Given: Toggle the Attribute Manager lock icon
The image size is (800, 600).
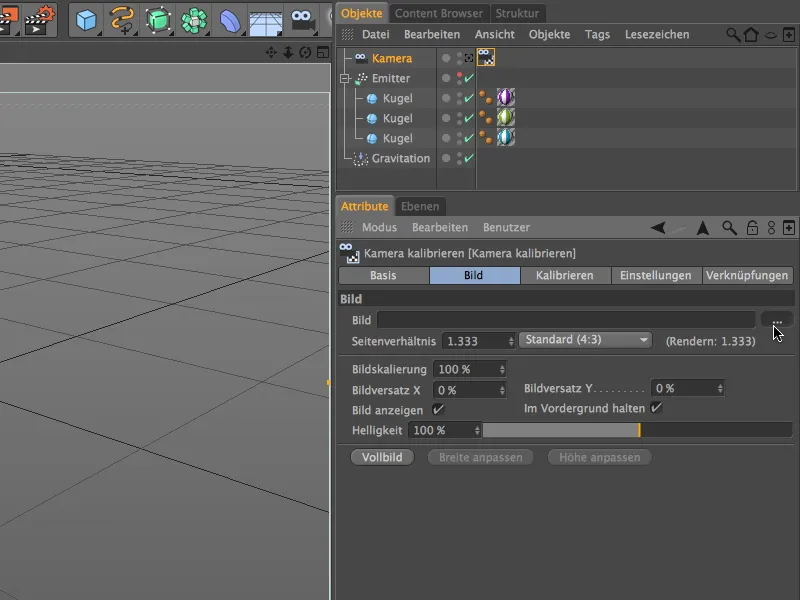Looking at the screenshot, I should [752, 228].
